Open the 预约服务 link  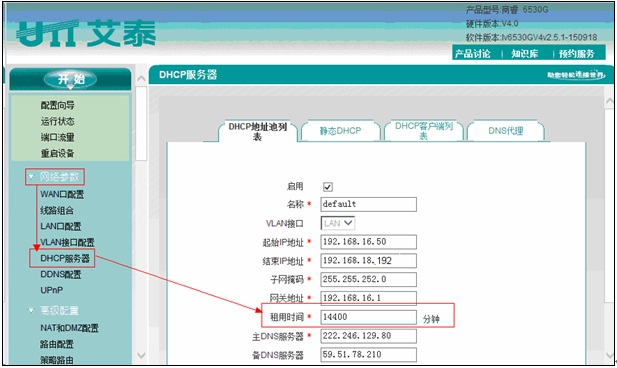[576, 54]
